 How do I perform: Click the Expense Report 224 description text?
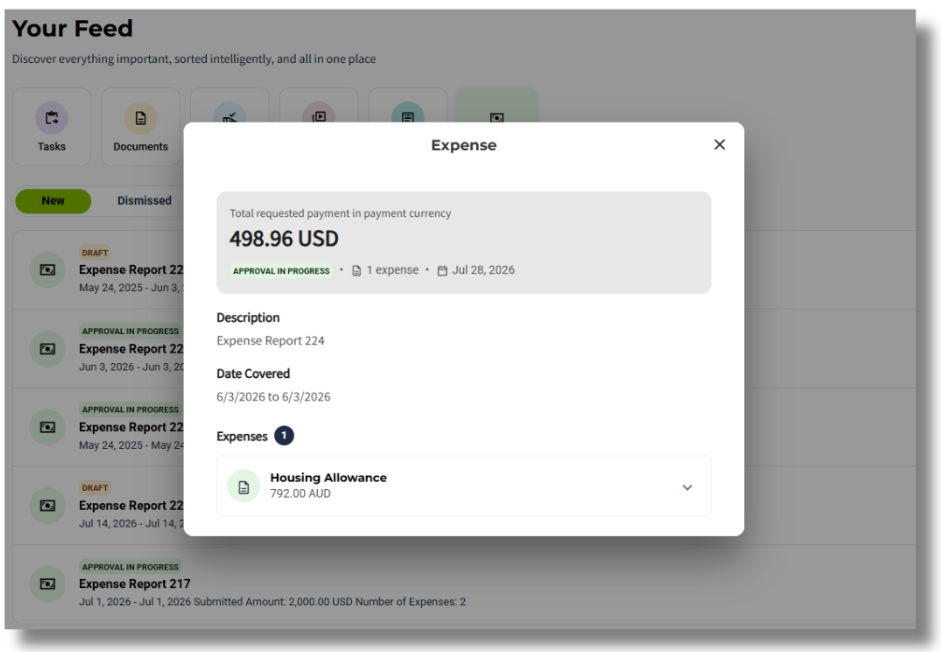[270, 341]
